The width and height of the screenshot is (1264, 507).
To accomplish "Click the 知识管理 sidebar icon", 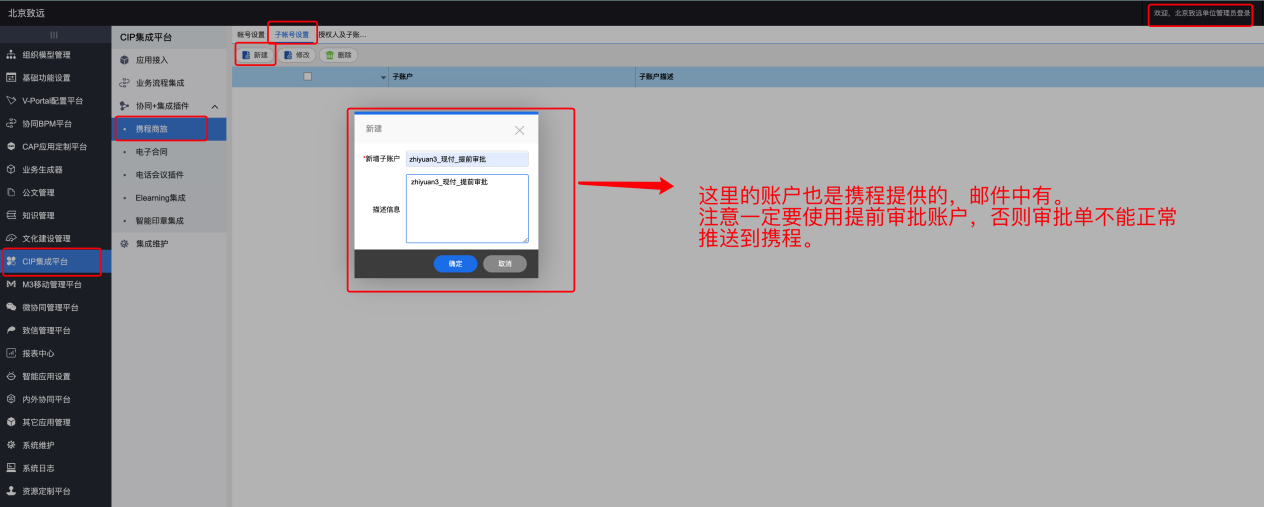I will click(11, 216).
